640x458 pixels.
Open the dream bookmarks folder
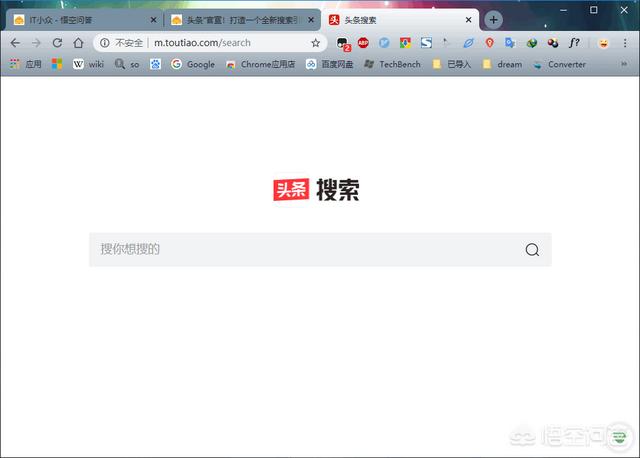coord(502,64)
